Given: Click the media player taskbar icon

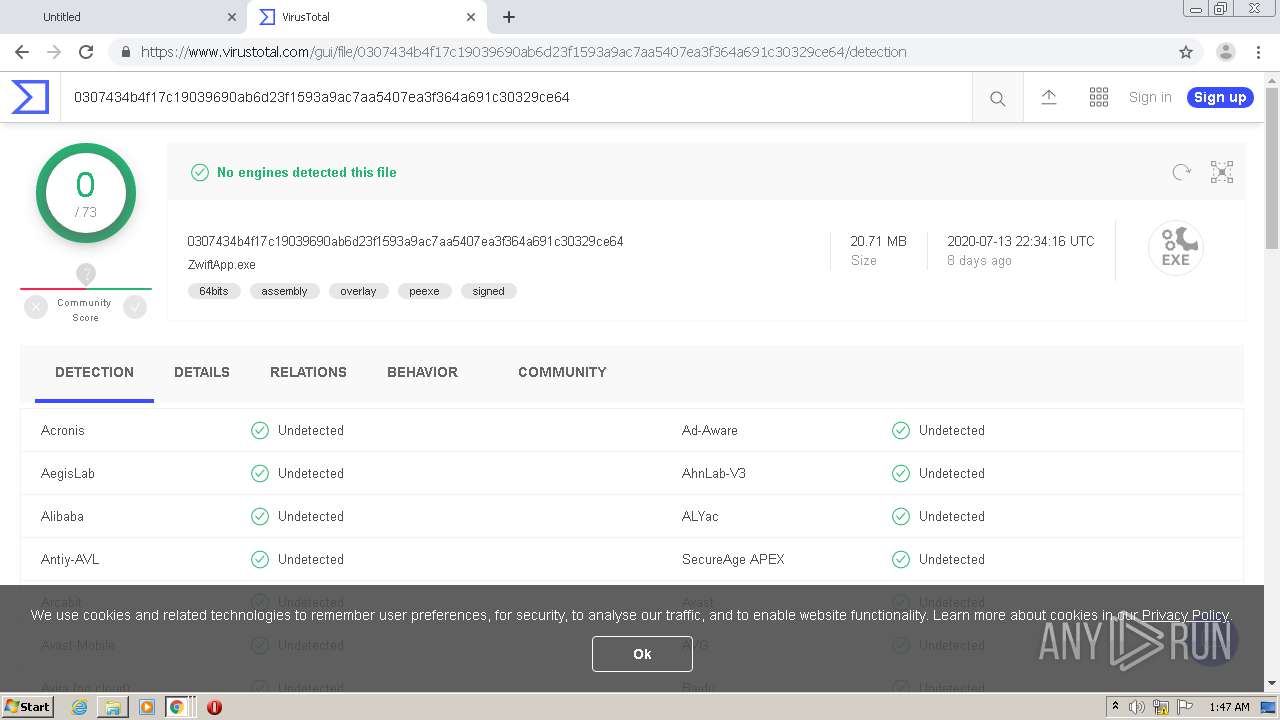Looking at the screenshot, I should pos(147,707).
